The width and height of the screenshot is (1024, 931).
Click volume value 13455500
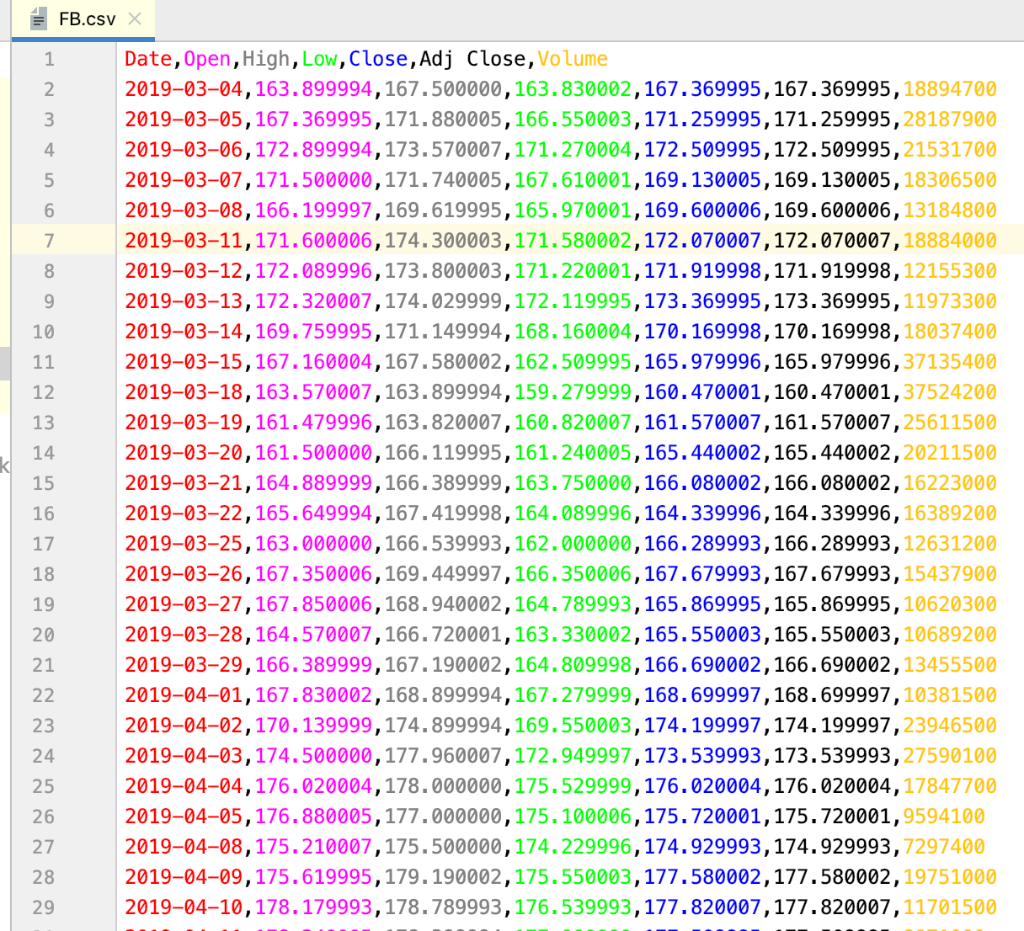[950, 665]
